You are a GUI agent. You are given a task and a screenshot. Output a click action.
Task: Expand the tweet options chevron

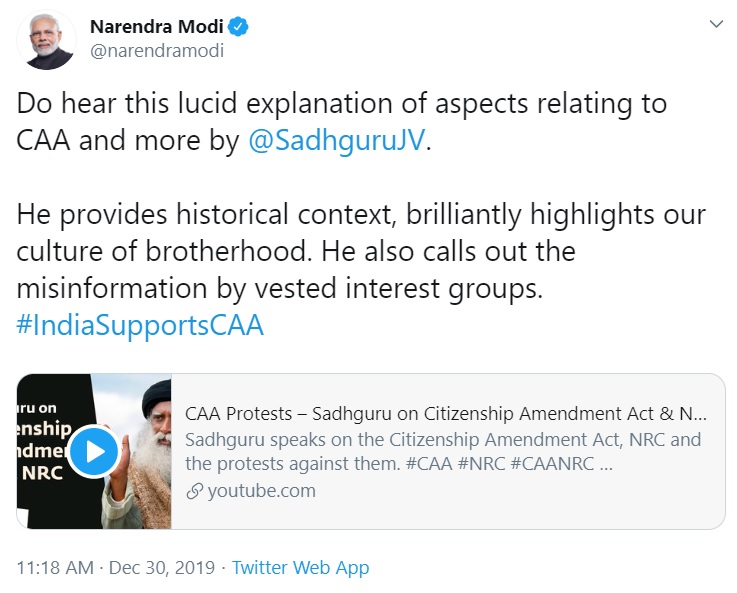pos(715,24)
